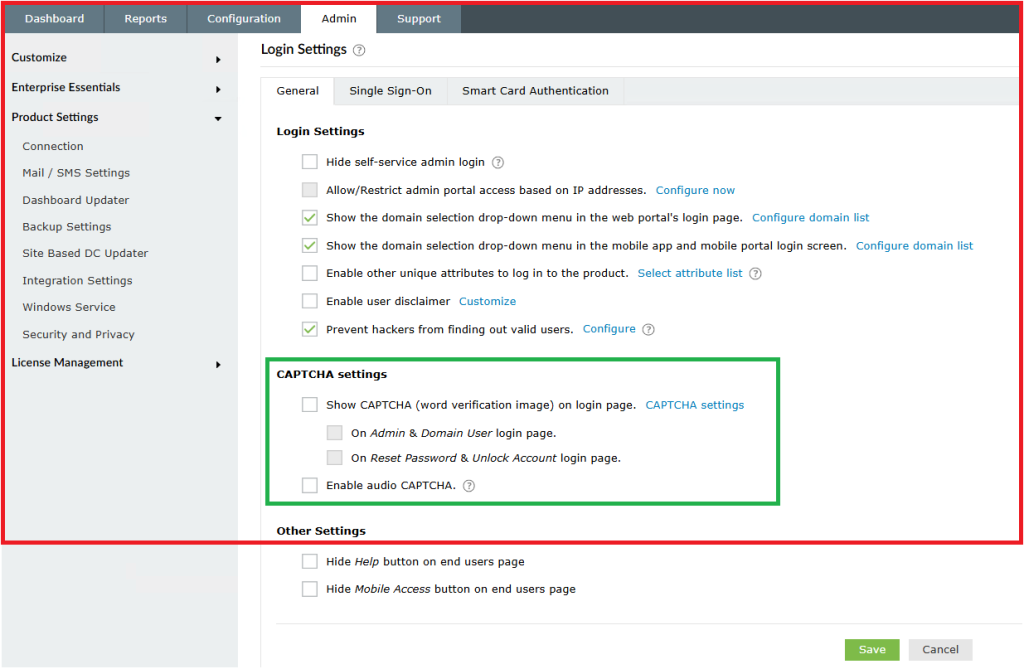Select Security and Privacy in sidebar

[78, 335]
